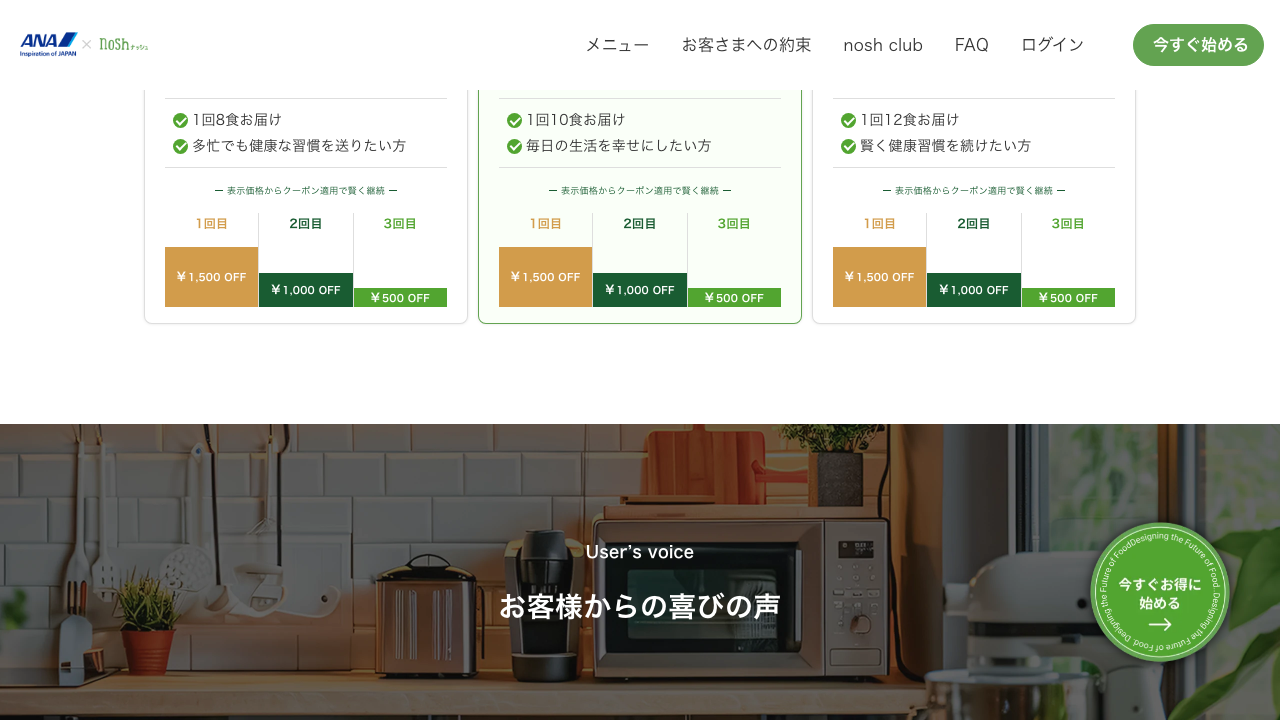Select the 1回10食お届け text
The height and width of the screenshot is (720, 1280).
click(576, 120)
